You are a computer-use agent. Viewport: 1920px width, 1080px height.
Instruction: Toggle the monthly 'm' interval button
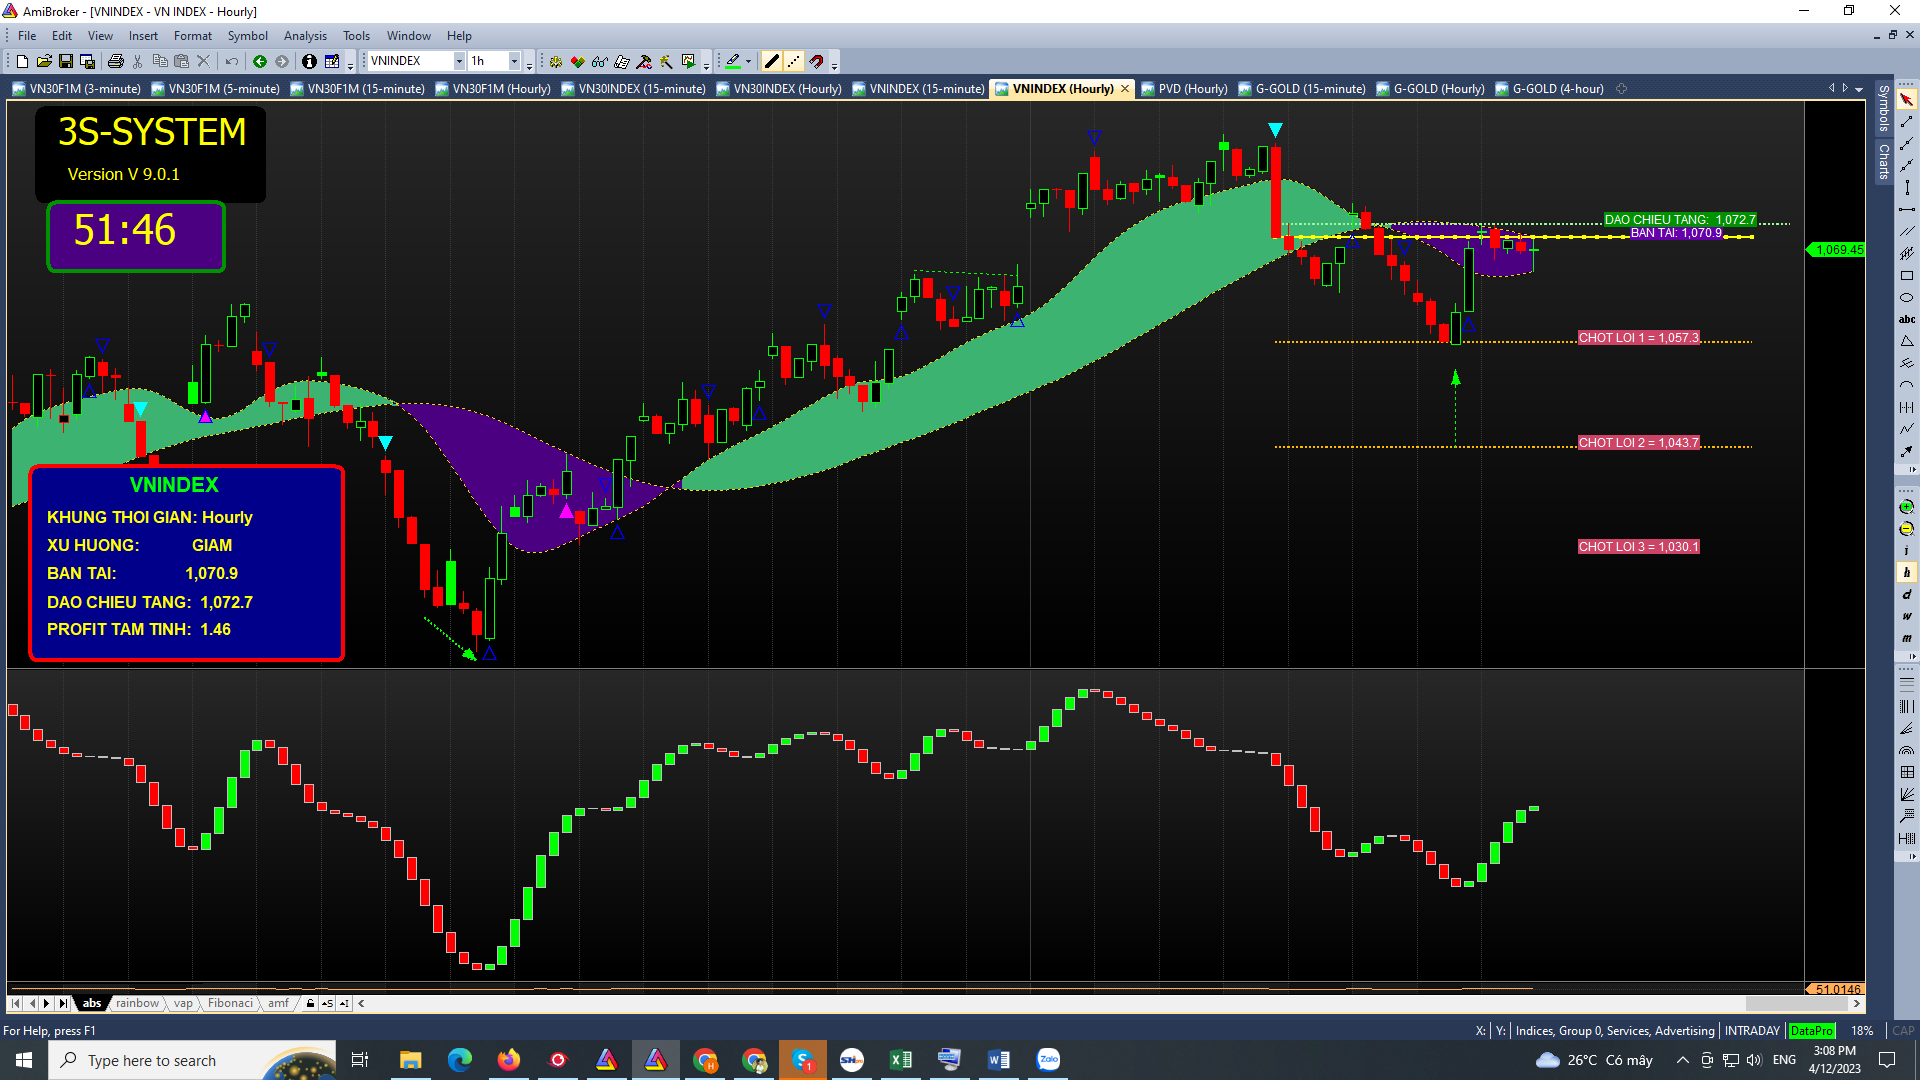tap(1906, 638)
